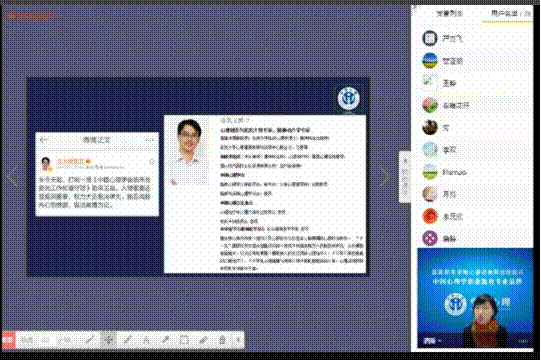
Task: Click the small avatar in the Weibo post
Action: 46,164
